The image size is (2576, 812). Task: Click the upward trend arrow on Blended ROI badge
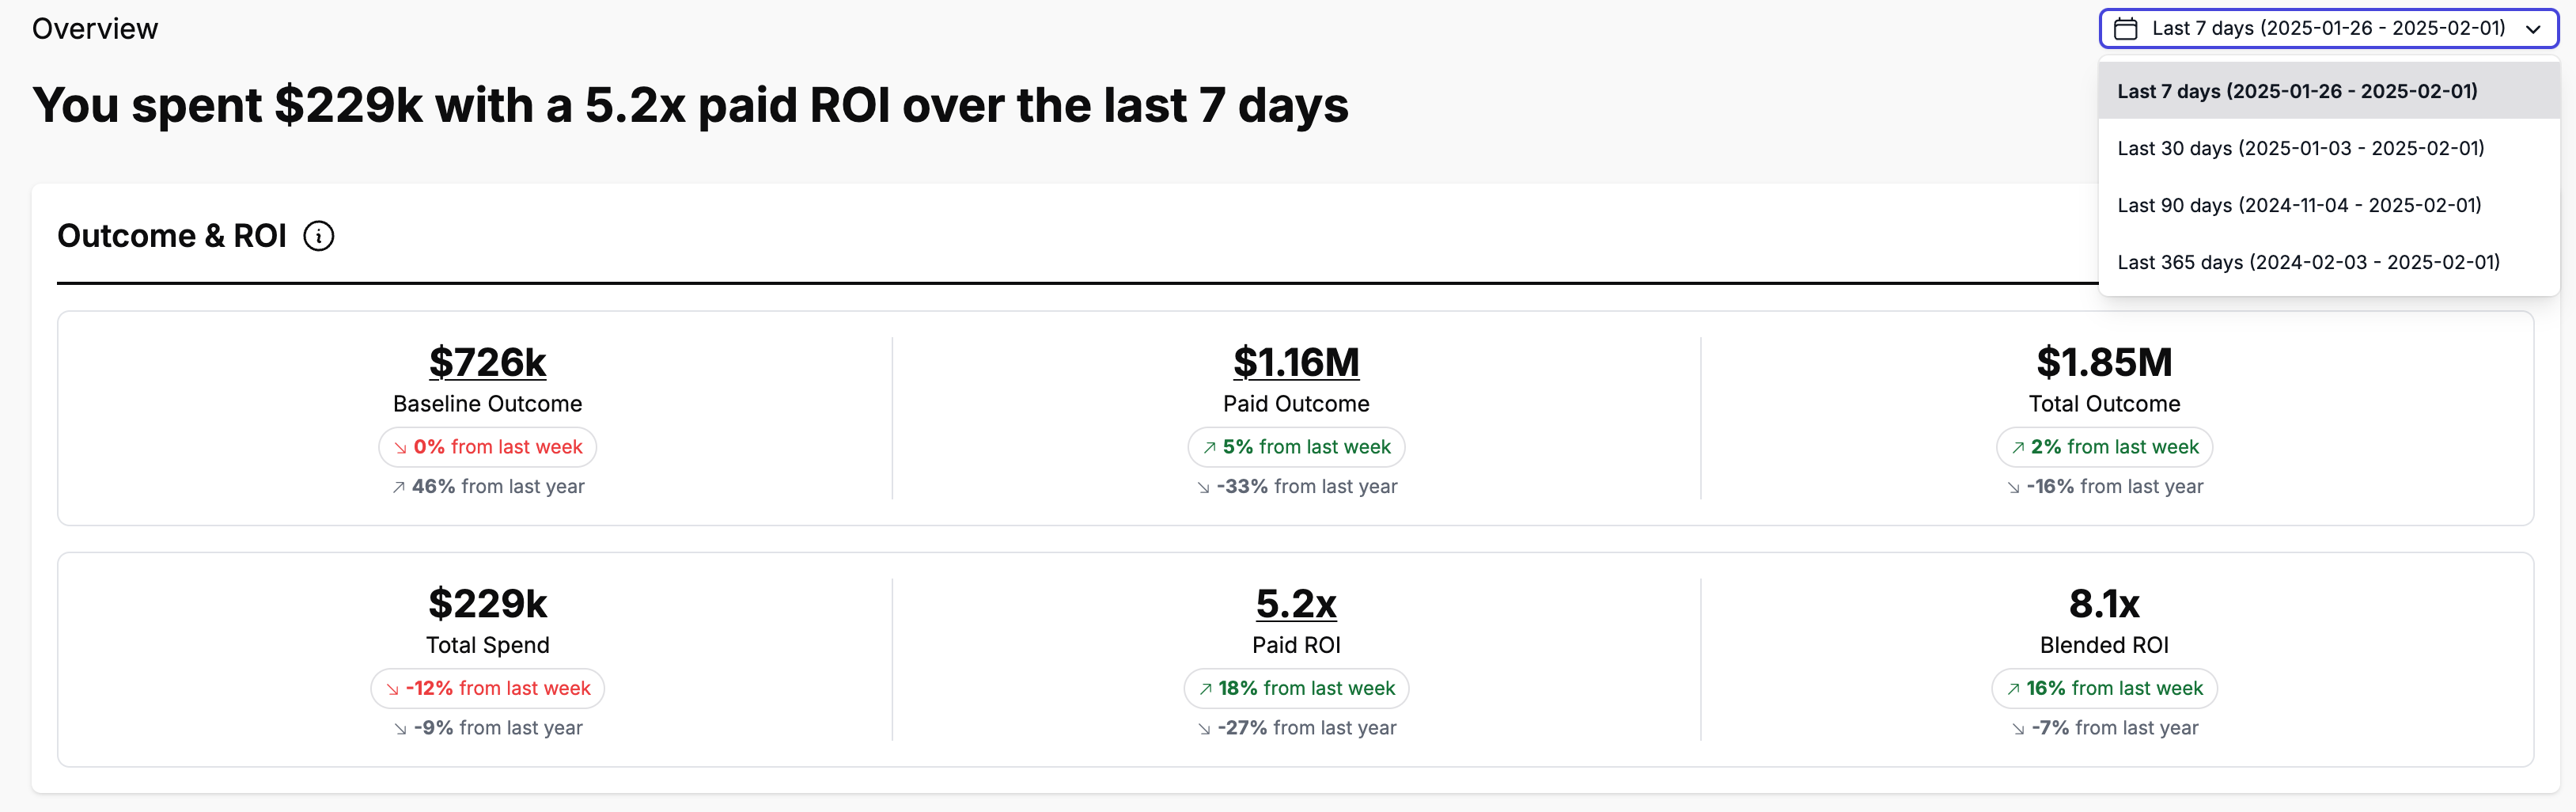point(2014,689)
